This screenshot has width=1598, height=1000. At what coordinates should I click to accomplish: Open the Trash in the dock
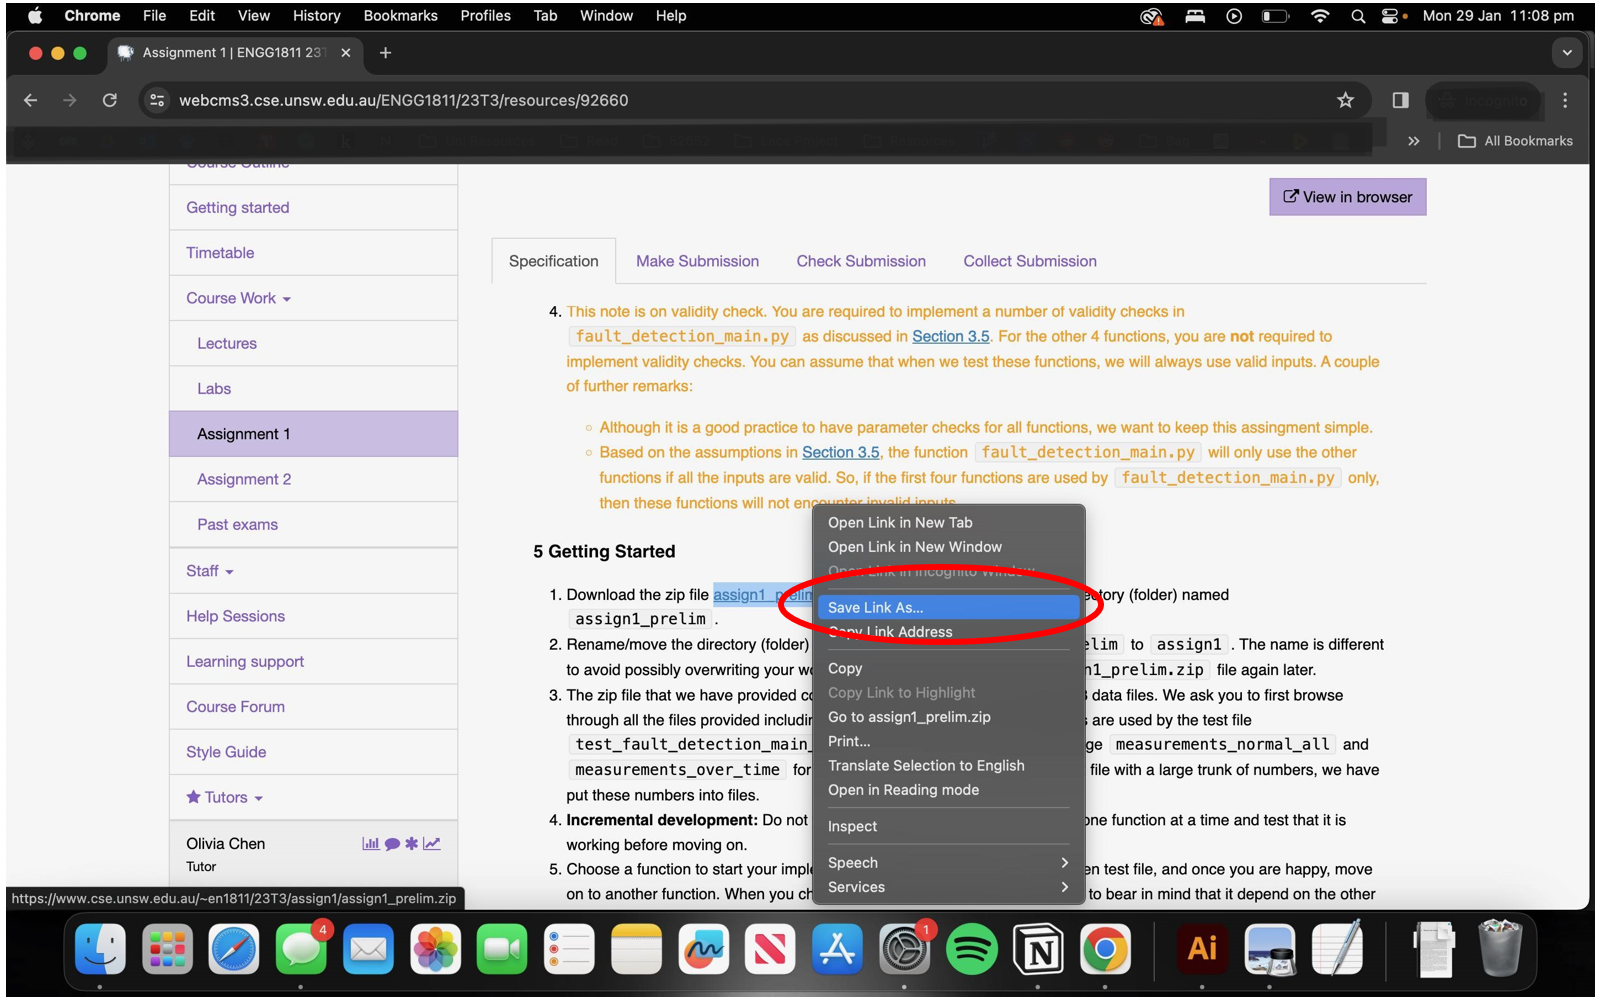click(1500, 948)
